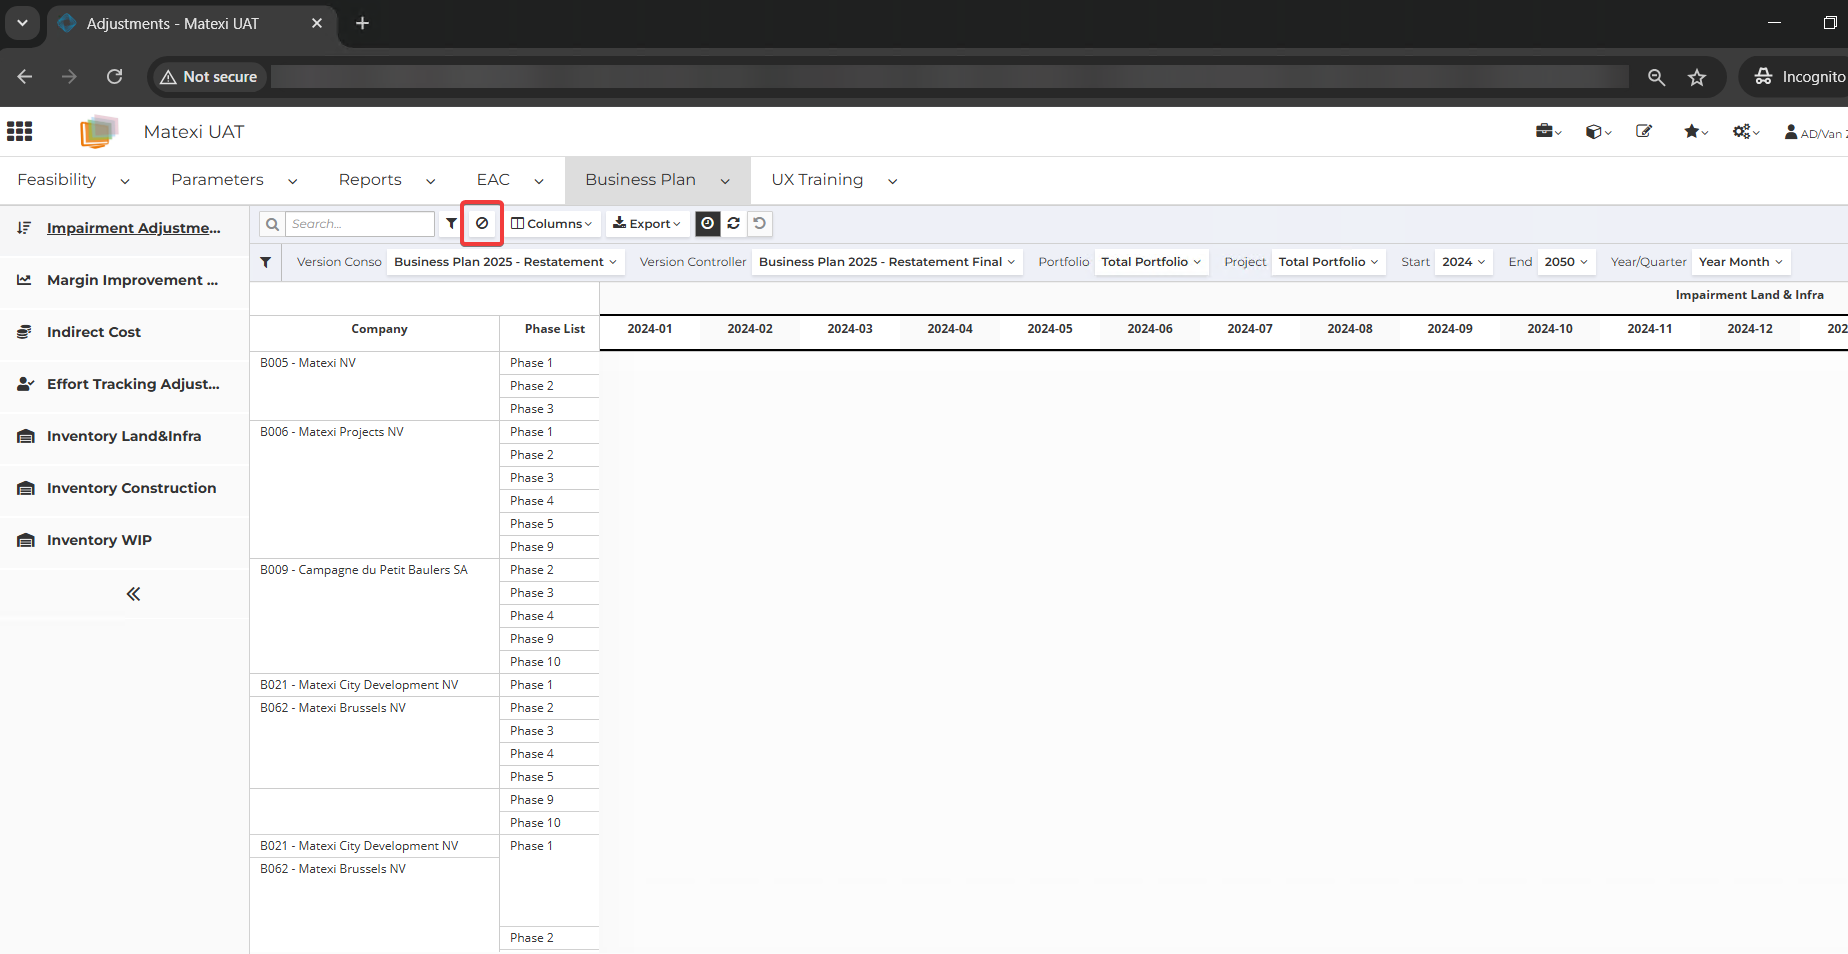Click the Margin Improvement chart icon
Screen dimensions: 1848x954
coord(24,280)
